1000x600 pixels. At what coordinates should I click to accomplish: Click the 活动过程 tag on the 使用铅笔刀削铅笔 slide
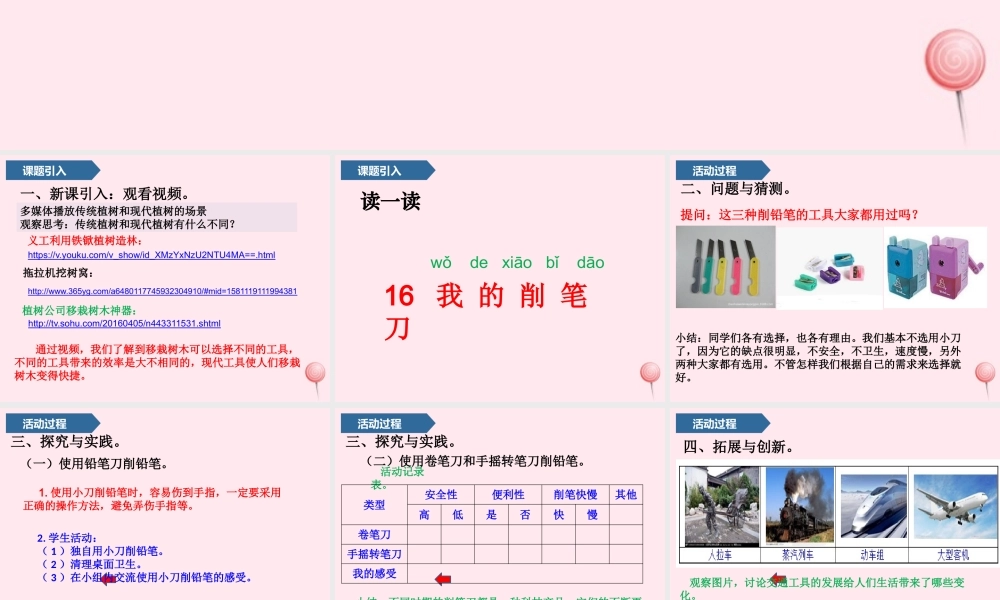(52, 423)
